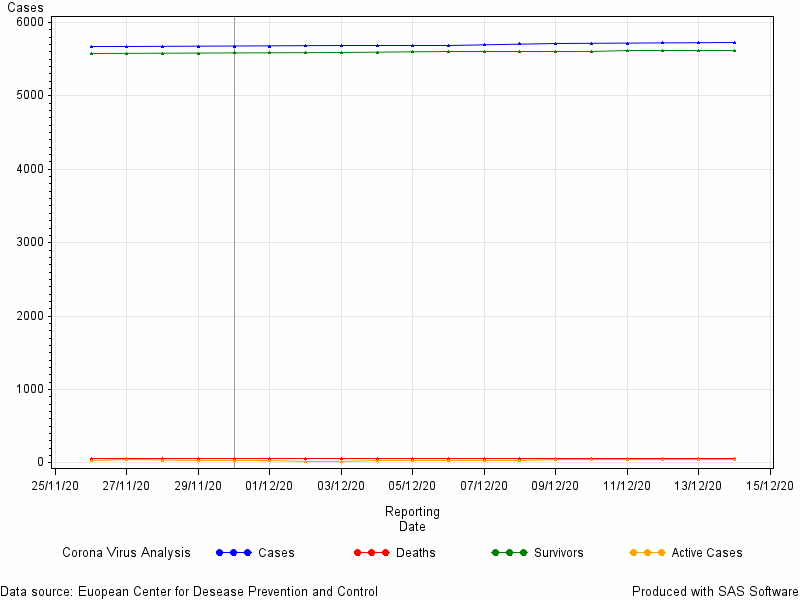This screenshot has width=800, height=600.
Task: Click the 15/12/20 date axis label
Action: 769,485
